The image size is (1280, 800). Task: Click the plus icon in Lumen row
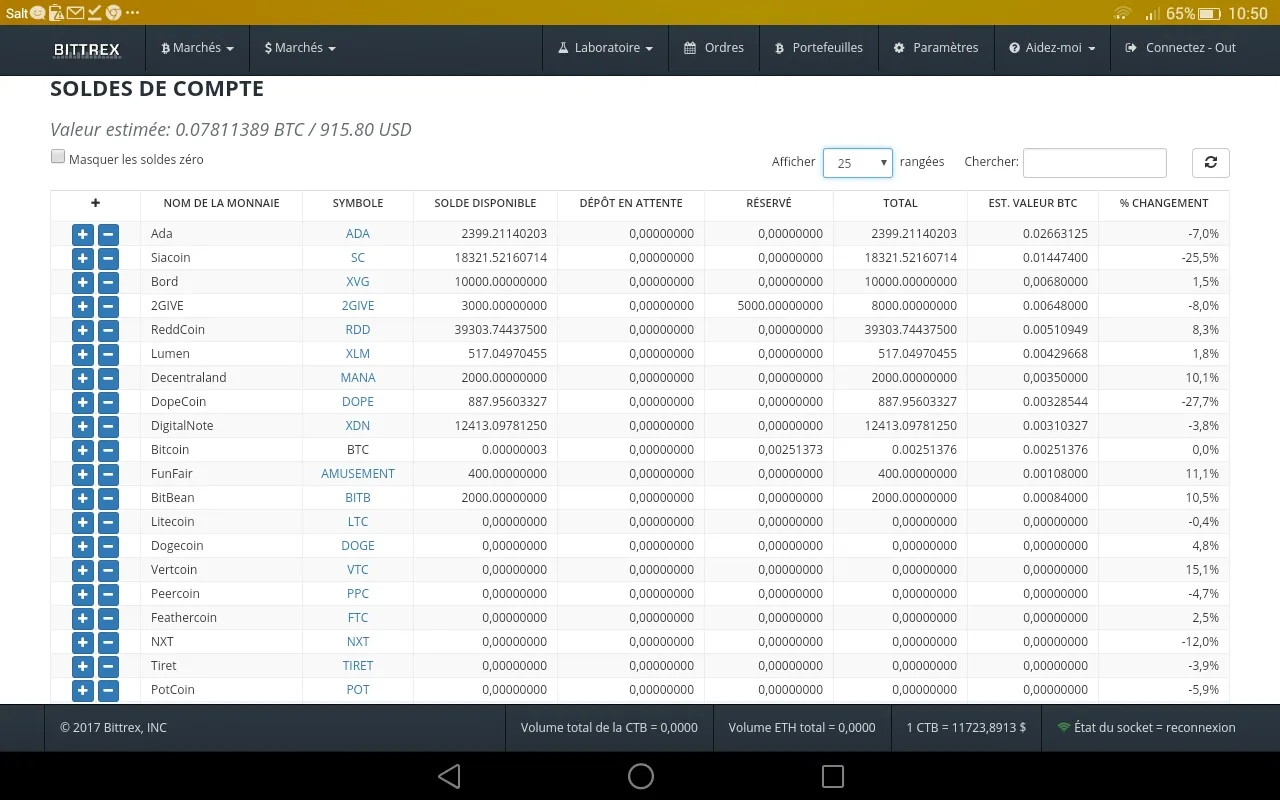83,354
